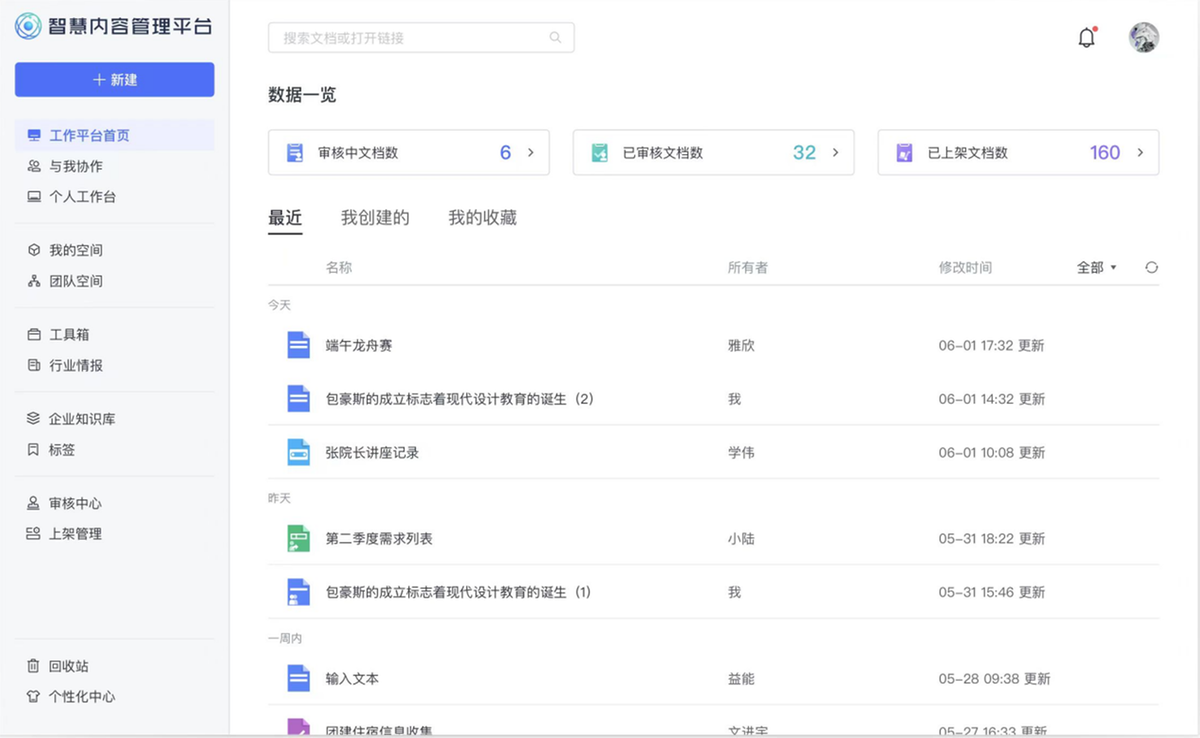The image size is (1200, 738).
Task: Switch to the 我的收藏 tab
Action: click(x=482, y=218)
